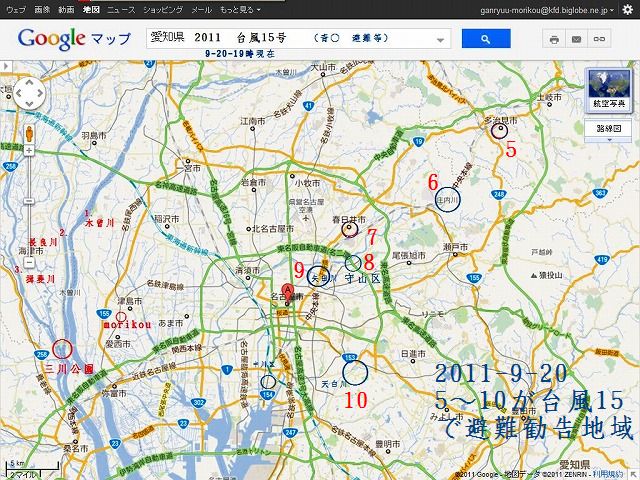This screenshot has width=640, height=480.
Task: Click the red marker A pin
Action: (288, 293)
